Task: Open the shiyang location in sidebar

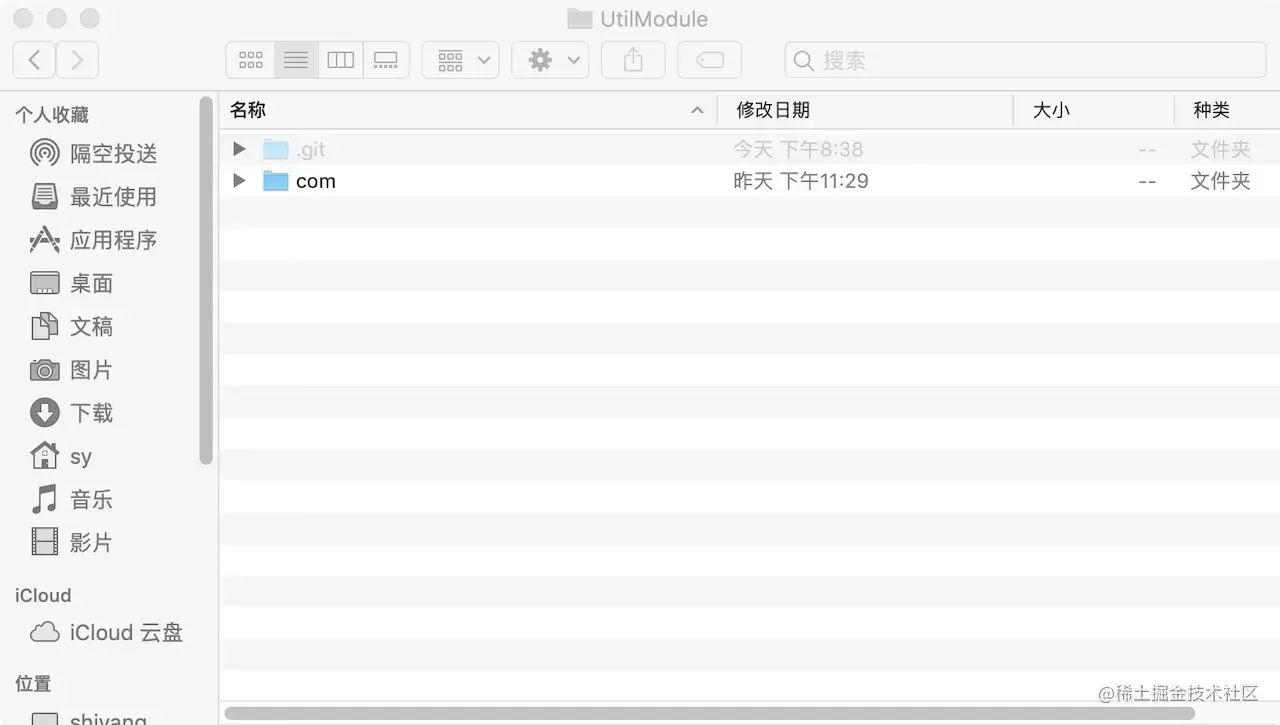Action: coord(89,719)
